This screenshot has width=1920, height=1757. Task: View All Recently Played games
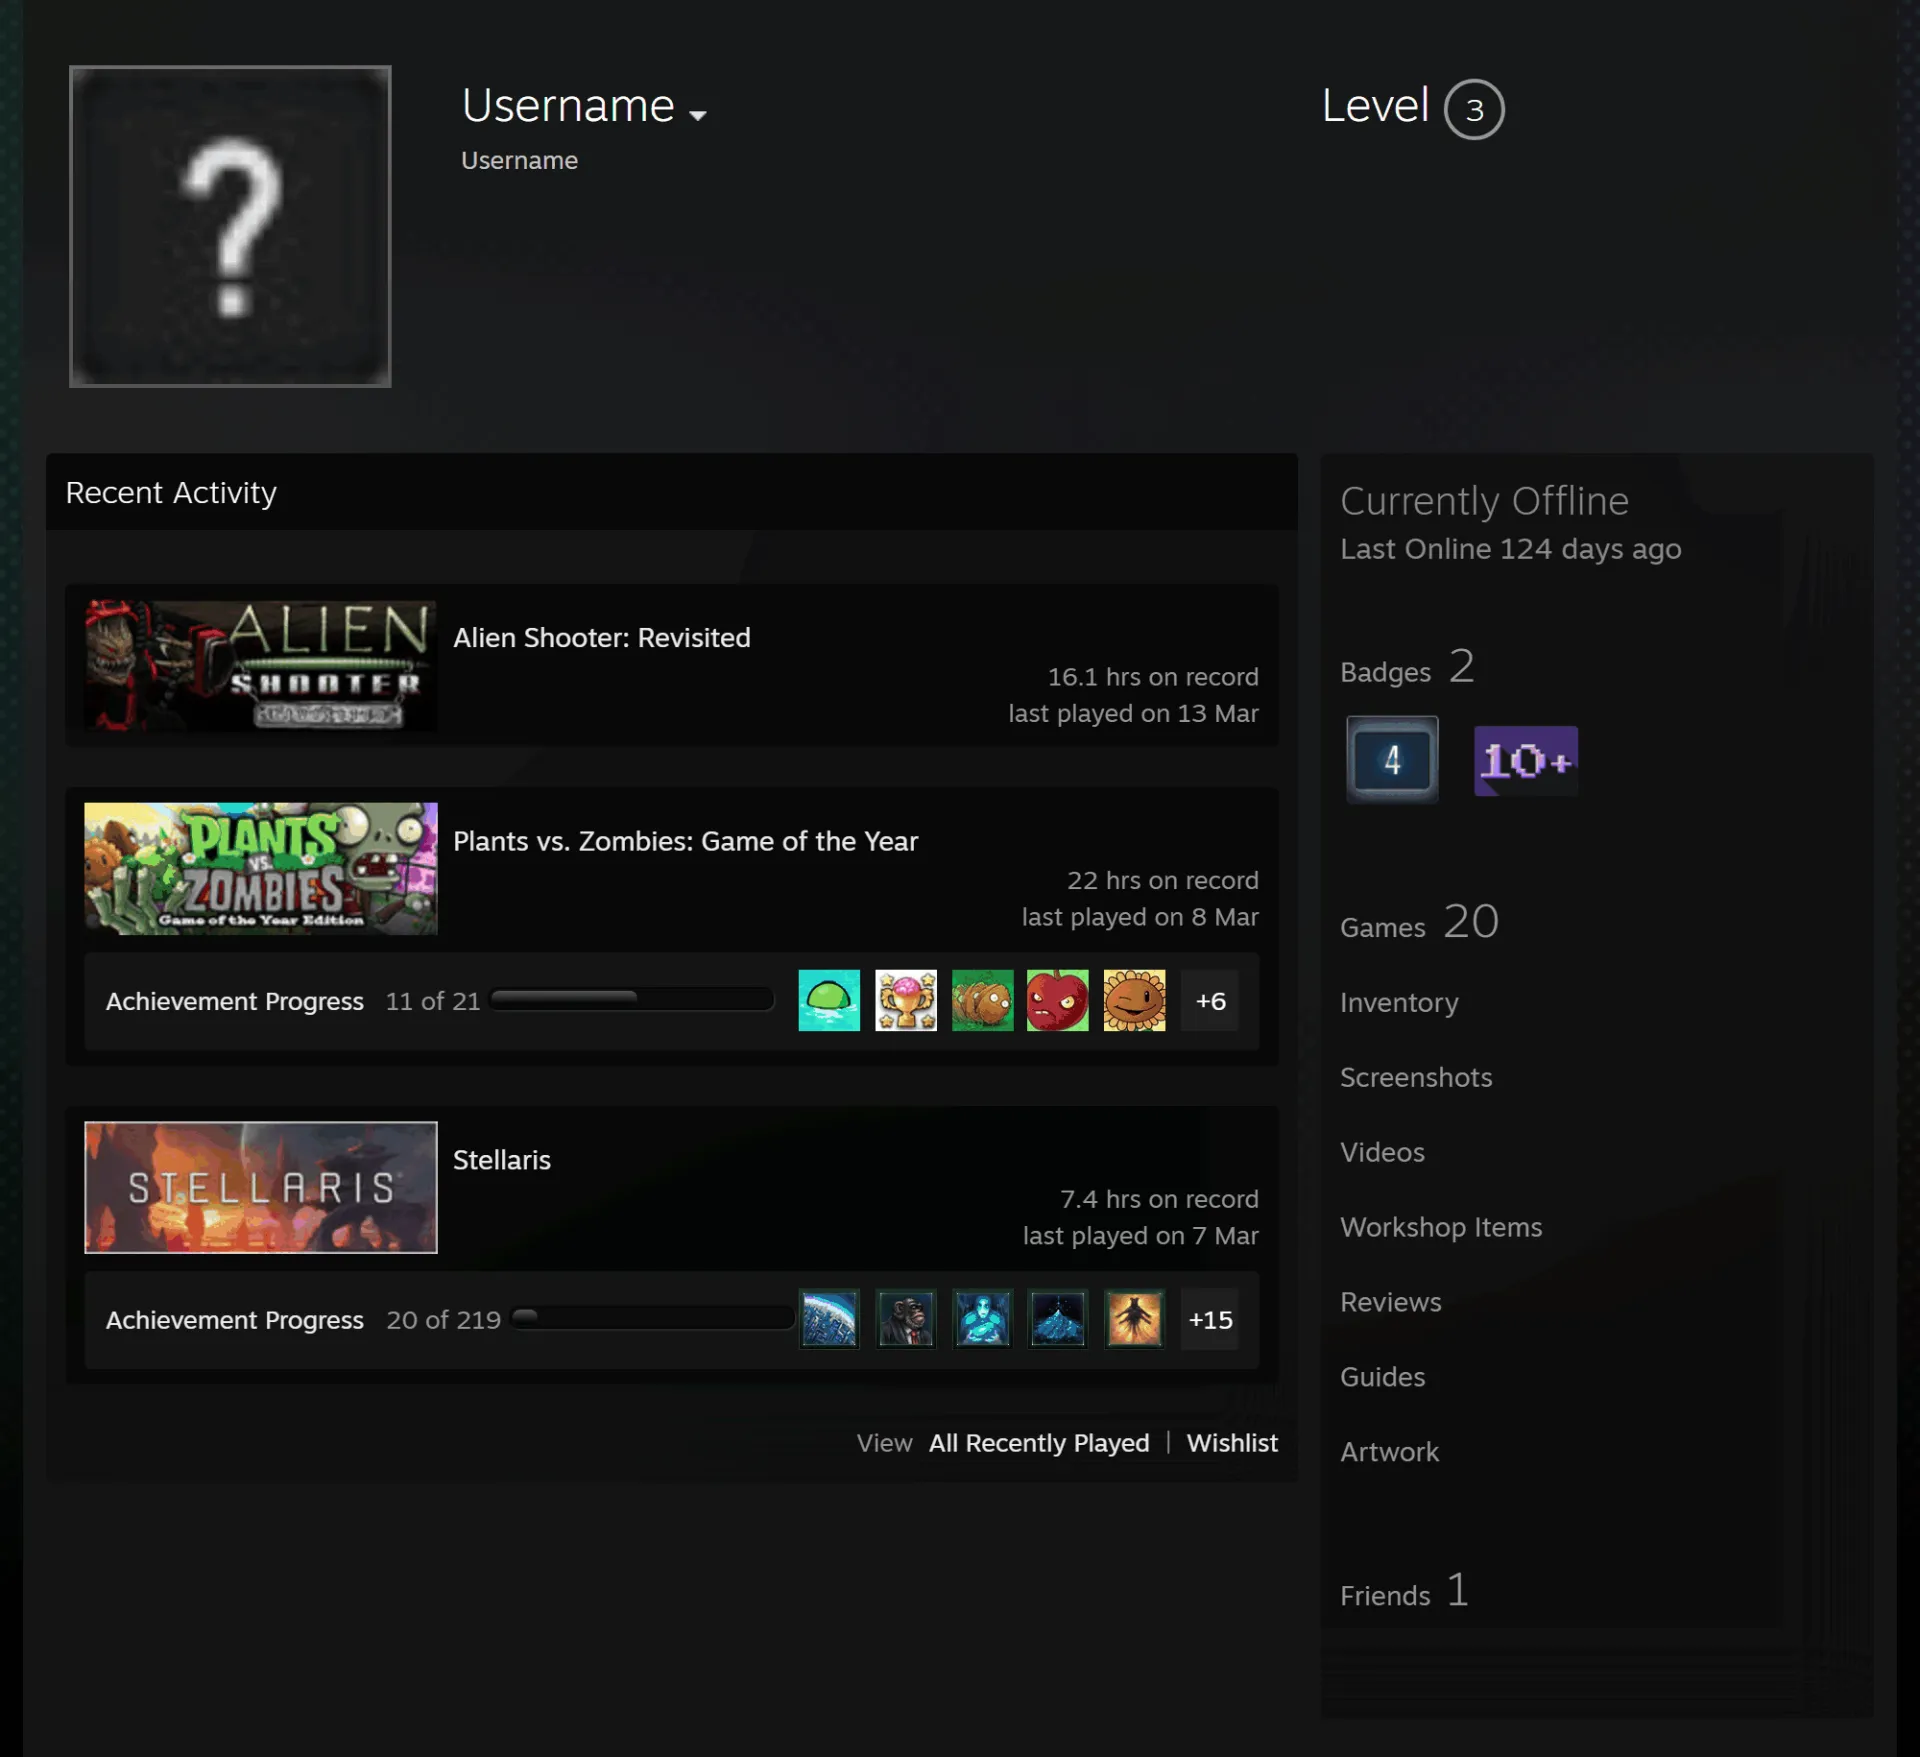(x=1039, y=1443)
